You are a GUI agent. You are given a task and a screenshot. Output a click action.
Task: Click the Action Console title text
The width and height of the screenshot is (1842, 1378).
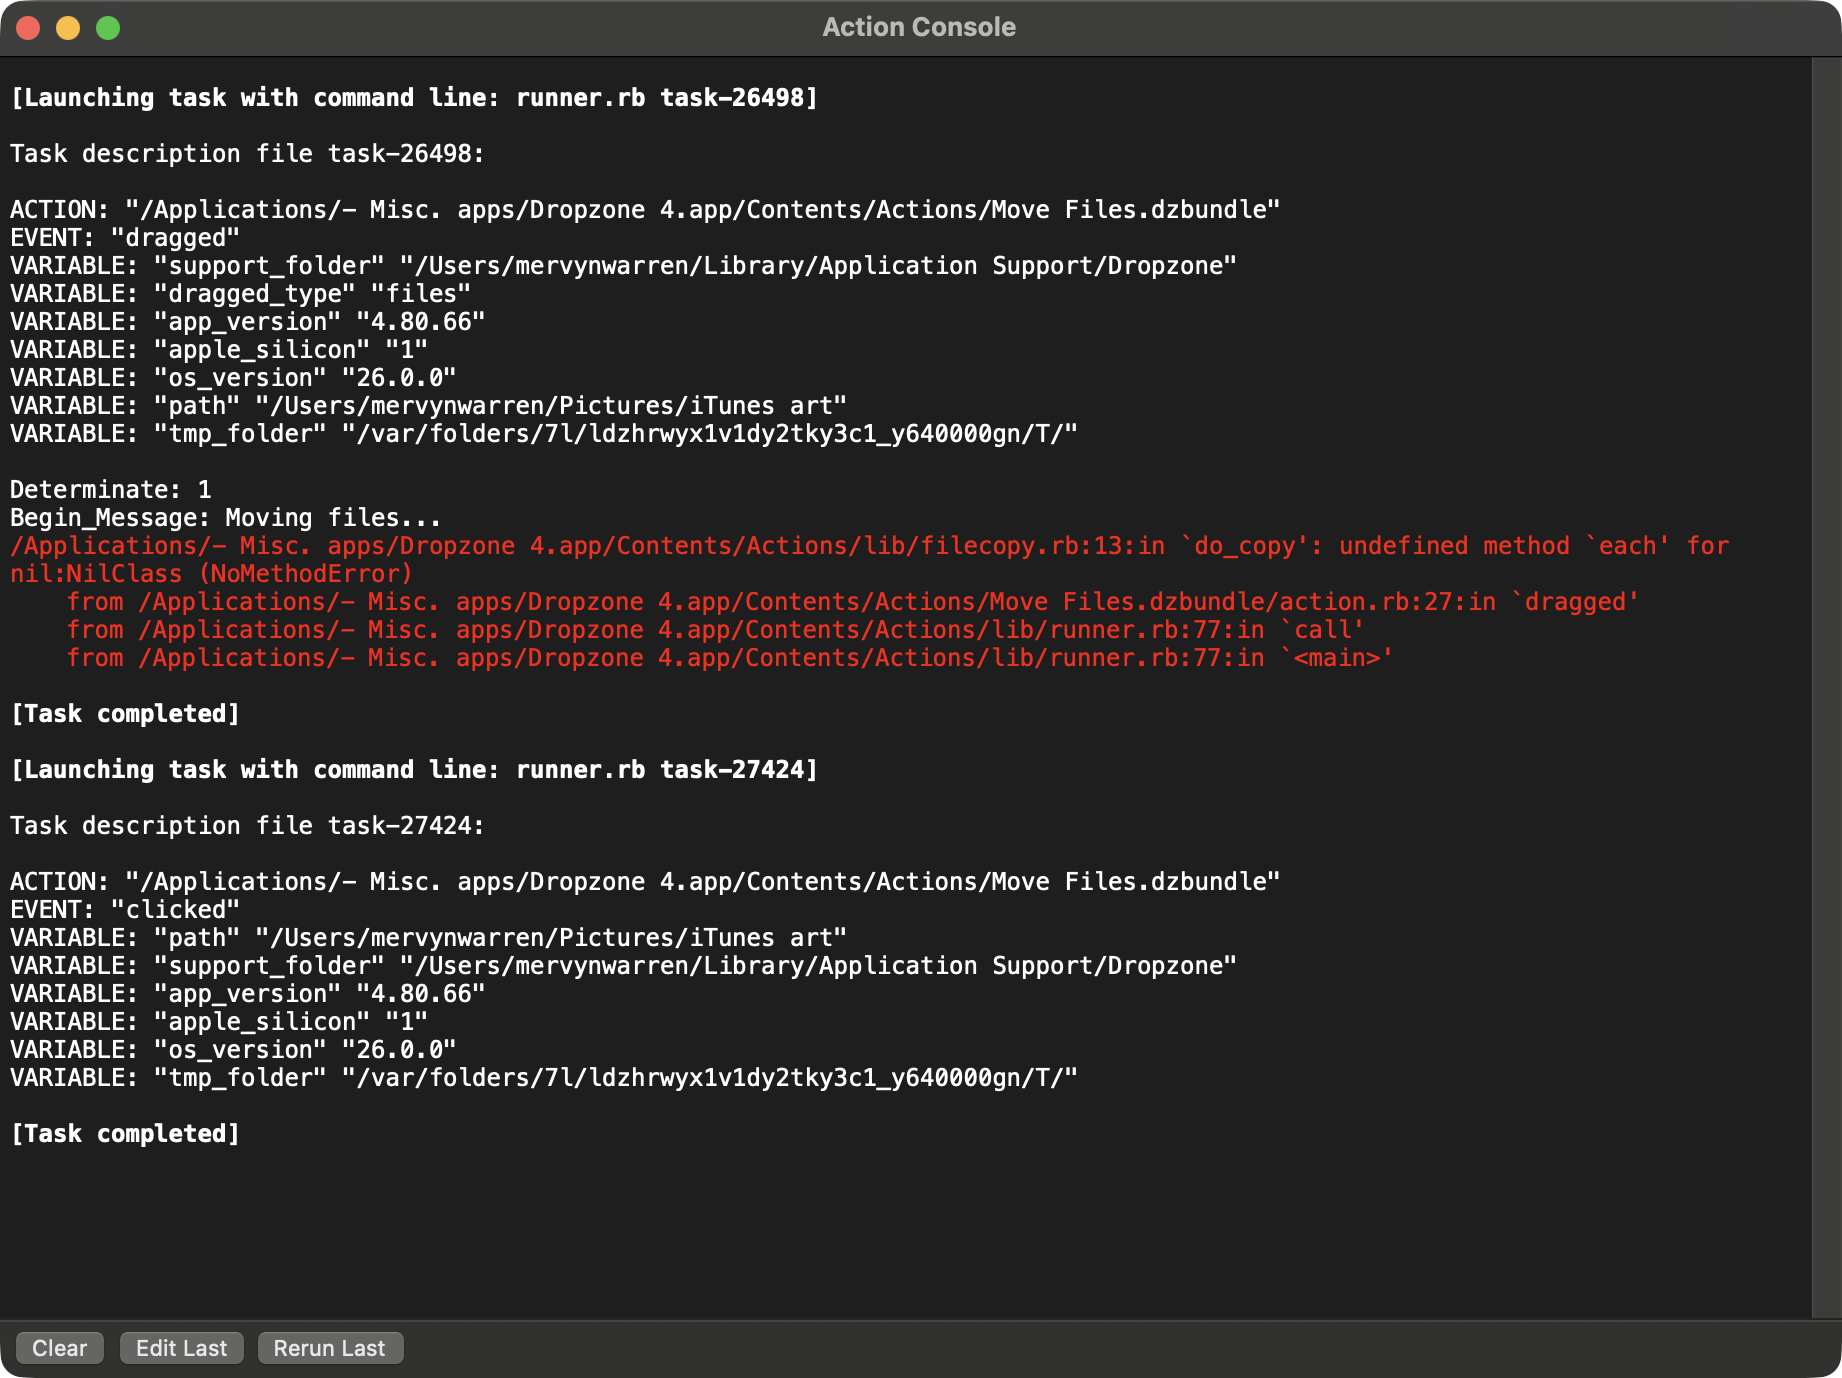click(x=918, y=27)
